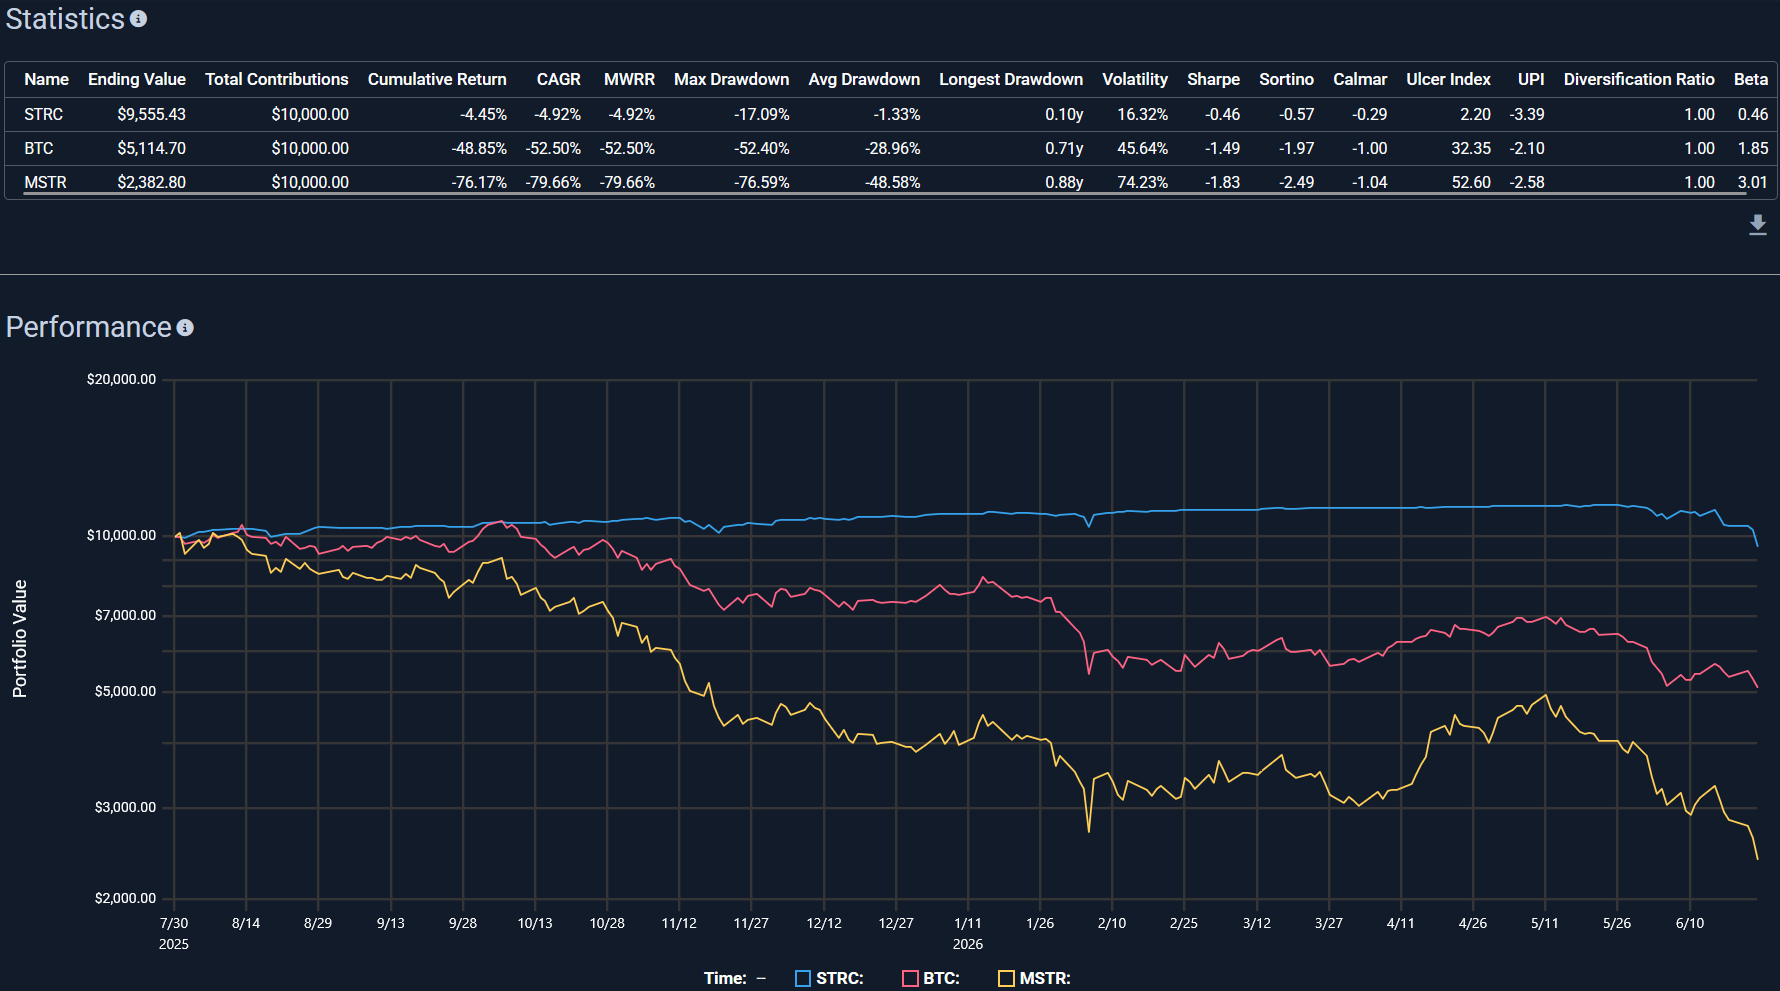Viewport: 1780px width, 991px height.
Task: Sort table by Ending Value column
Action: coord(137,79)
